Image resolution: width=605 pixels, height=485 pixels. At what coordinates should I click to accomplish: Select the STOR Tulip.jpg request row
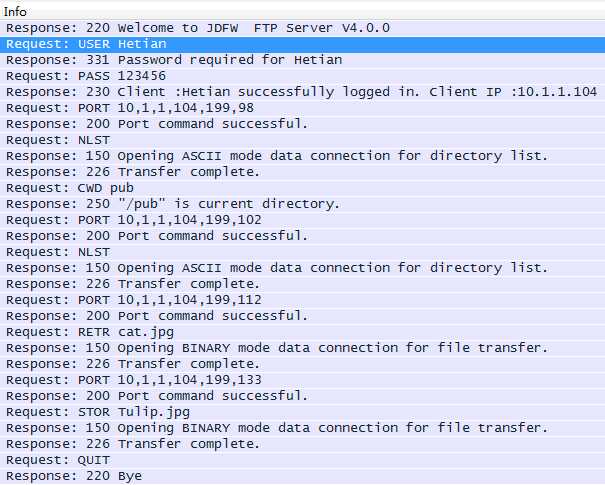pos(302,412)
